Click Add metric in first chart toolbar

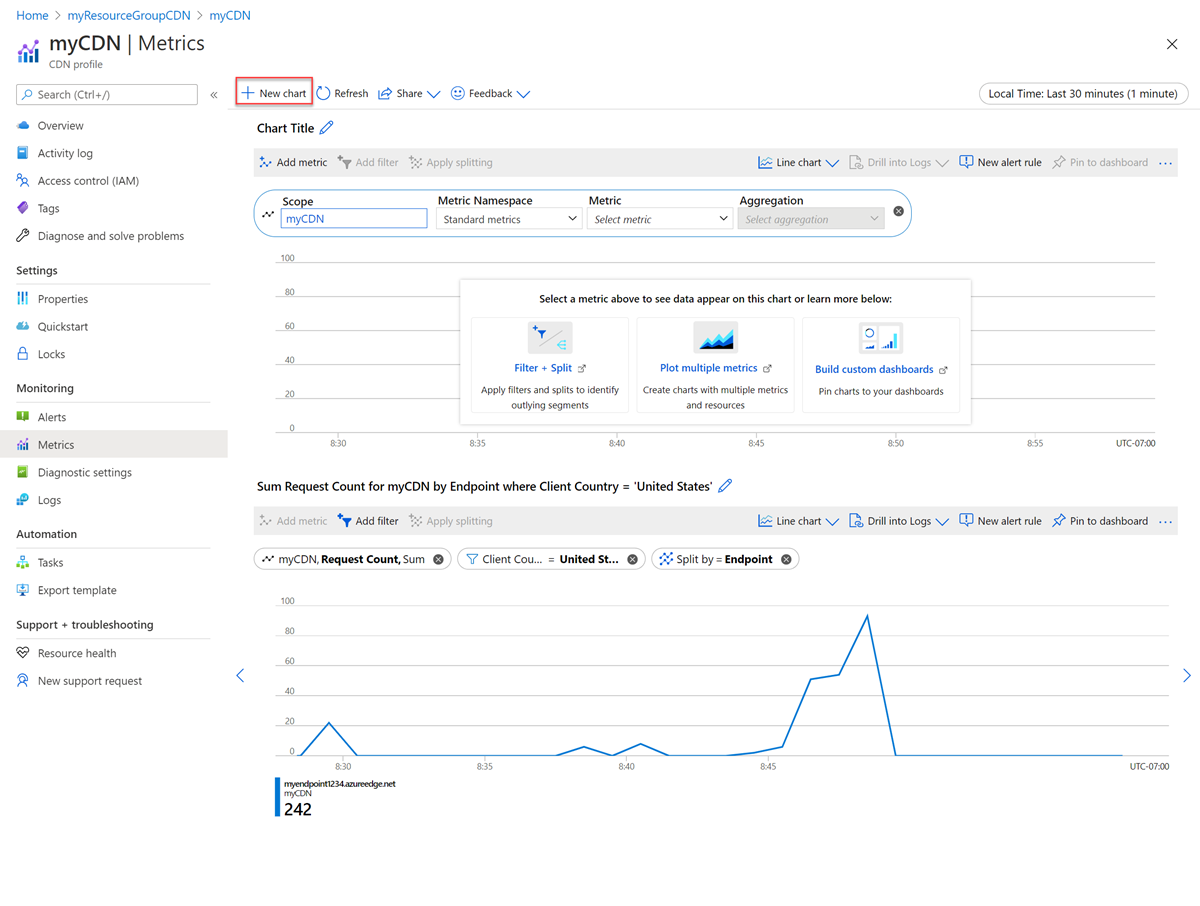(292, 162)
